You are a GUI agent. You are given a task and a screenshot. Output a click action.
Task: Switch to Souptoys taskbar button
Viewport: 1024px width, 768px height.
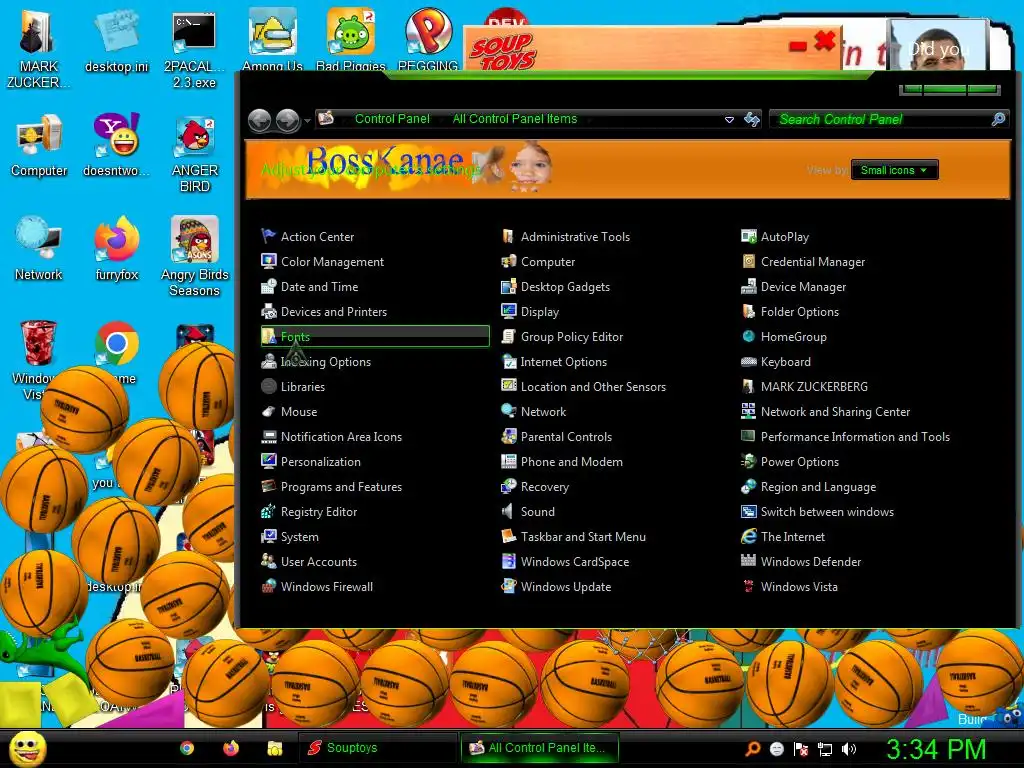[377, 748]
